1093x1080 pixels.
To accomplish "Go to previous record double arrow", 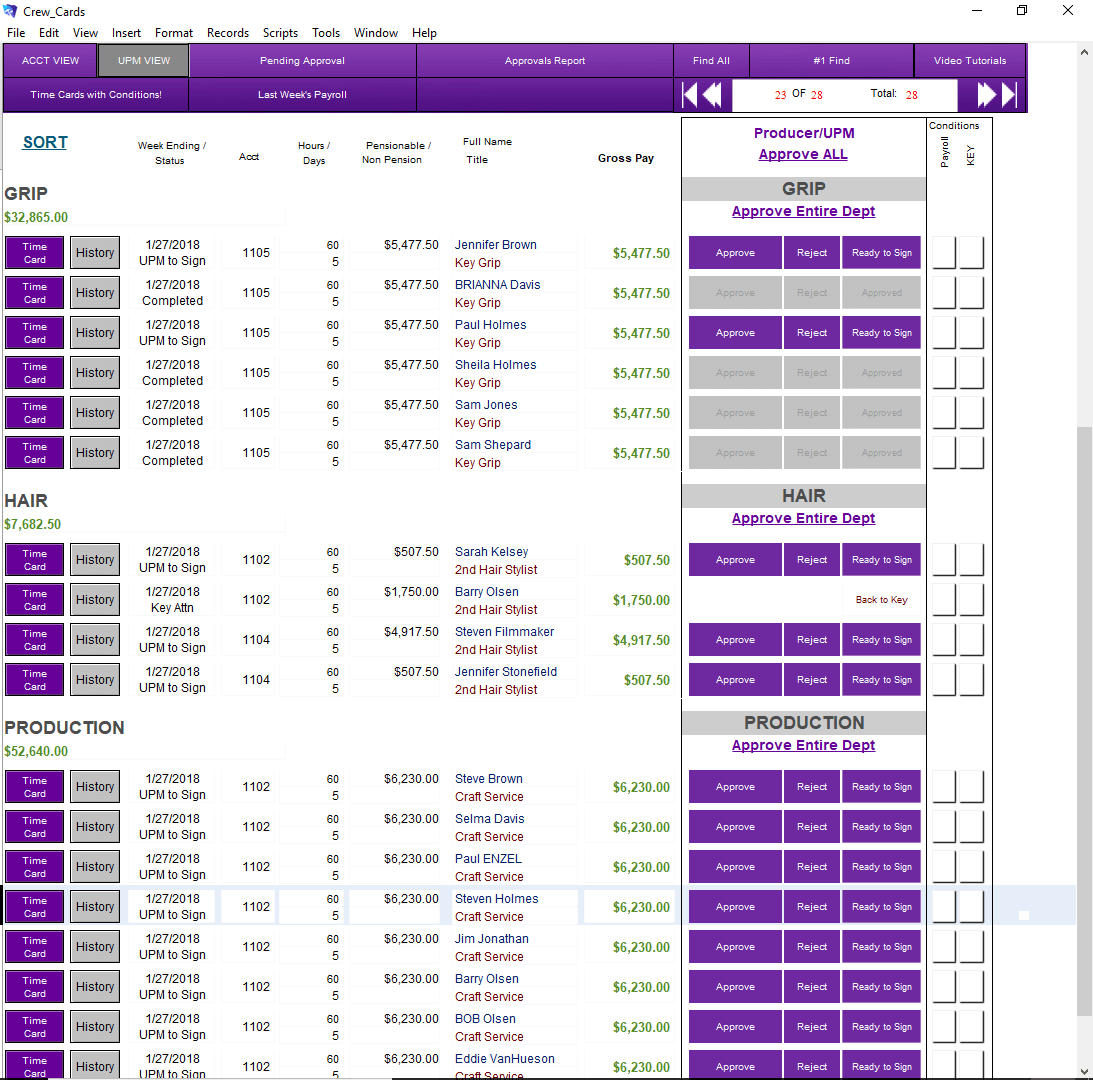I will 711,95.
